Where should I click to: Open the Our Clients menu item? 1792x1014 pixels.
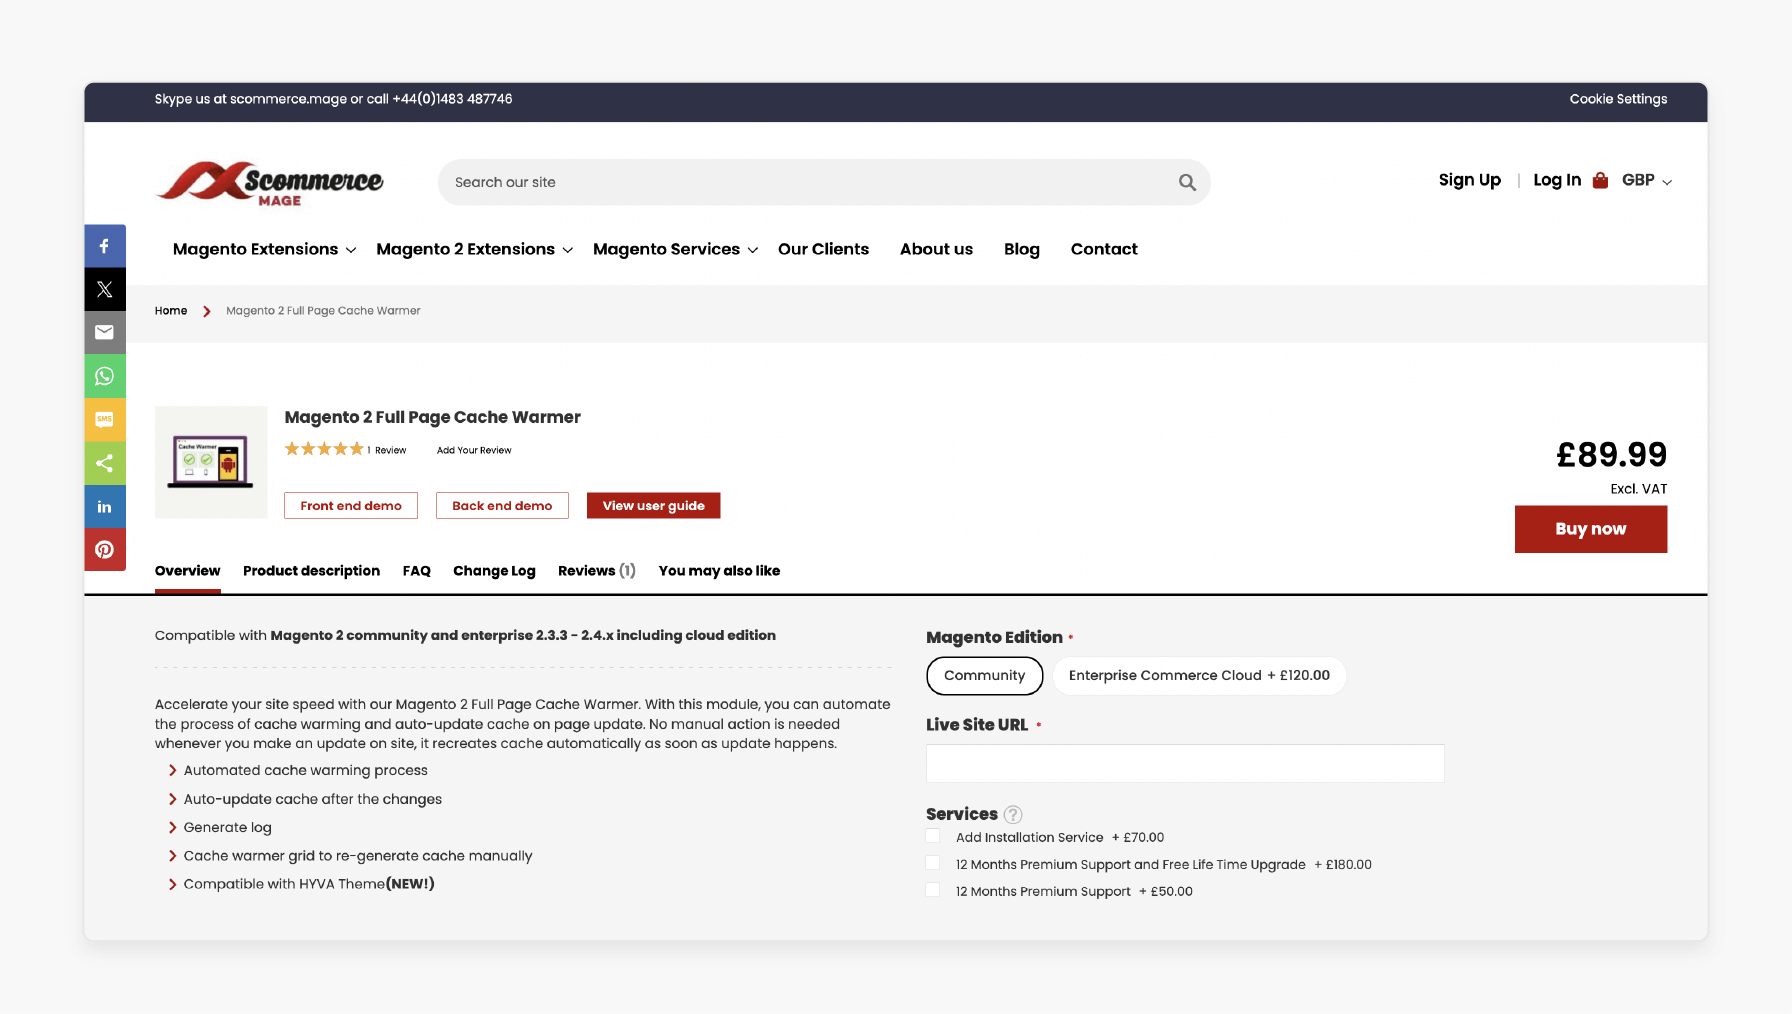(824, 249)
